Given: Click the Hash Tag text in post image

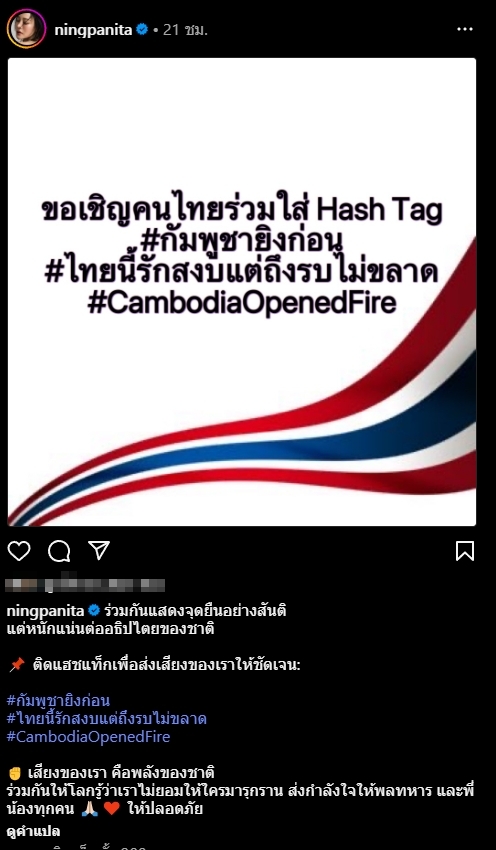Looking at the screenshot, I should tap(379, 210).
